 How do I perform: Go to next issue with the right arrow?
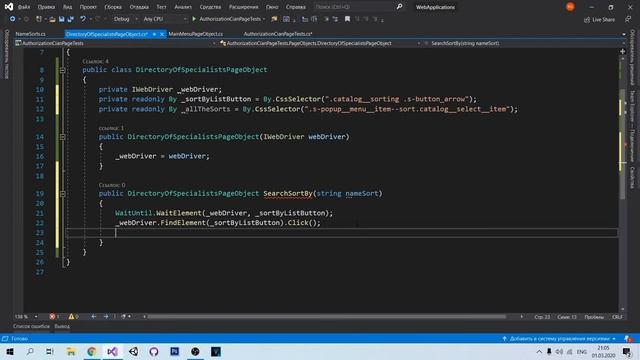point(106,317)
